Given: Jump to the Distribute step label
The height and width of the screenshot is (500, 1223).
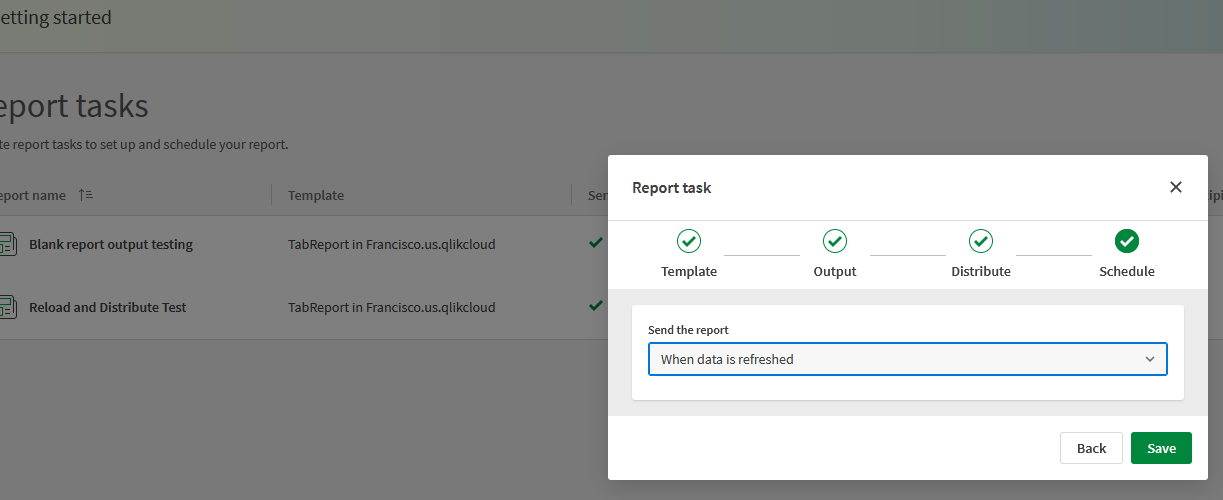Looking at the screenshot, I should click(981, 271).
